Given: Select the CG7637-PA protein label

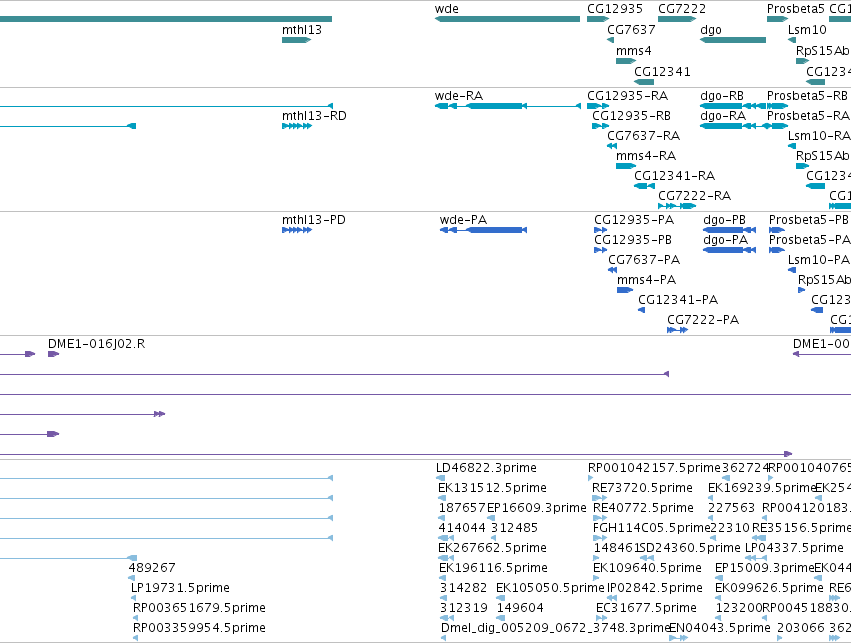Looking at the screenshot, I should [644, 260].
